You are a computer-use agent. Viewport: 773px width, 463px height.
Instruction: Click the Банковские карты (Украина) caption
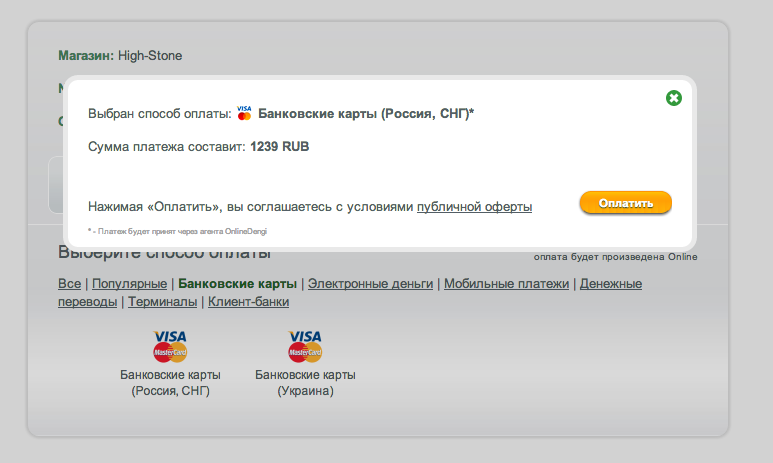305,383
